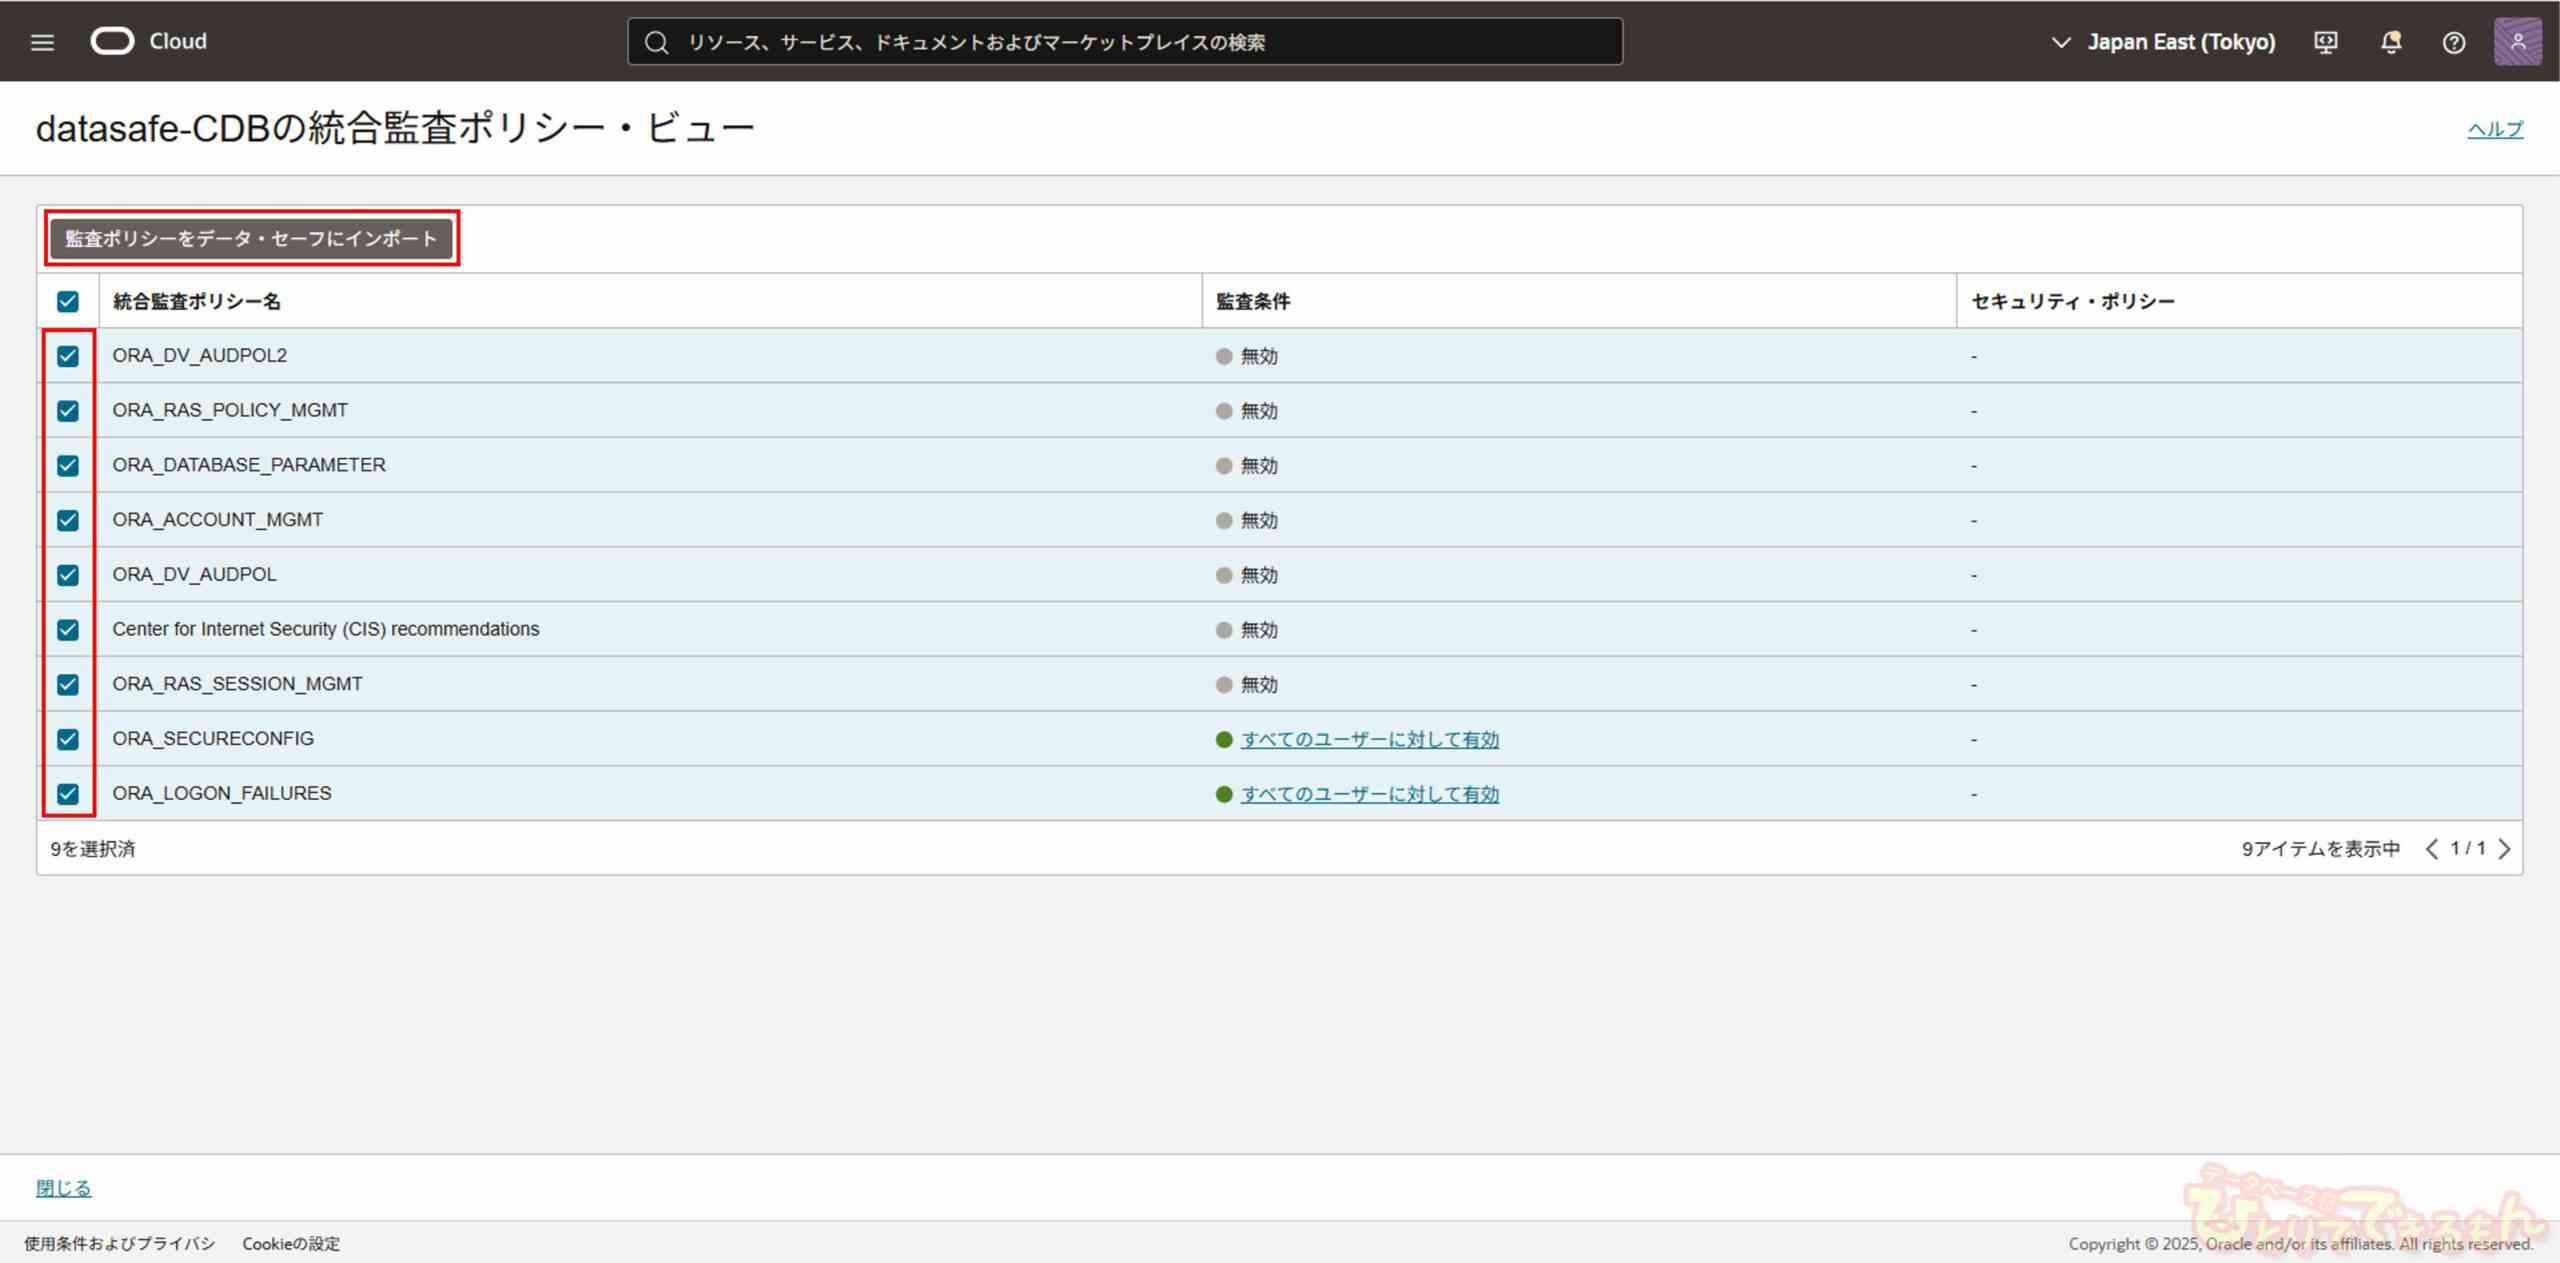Click the search magnifier icon
The height and width of the screenshot is (1263, 2560).
pos(656,42)
